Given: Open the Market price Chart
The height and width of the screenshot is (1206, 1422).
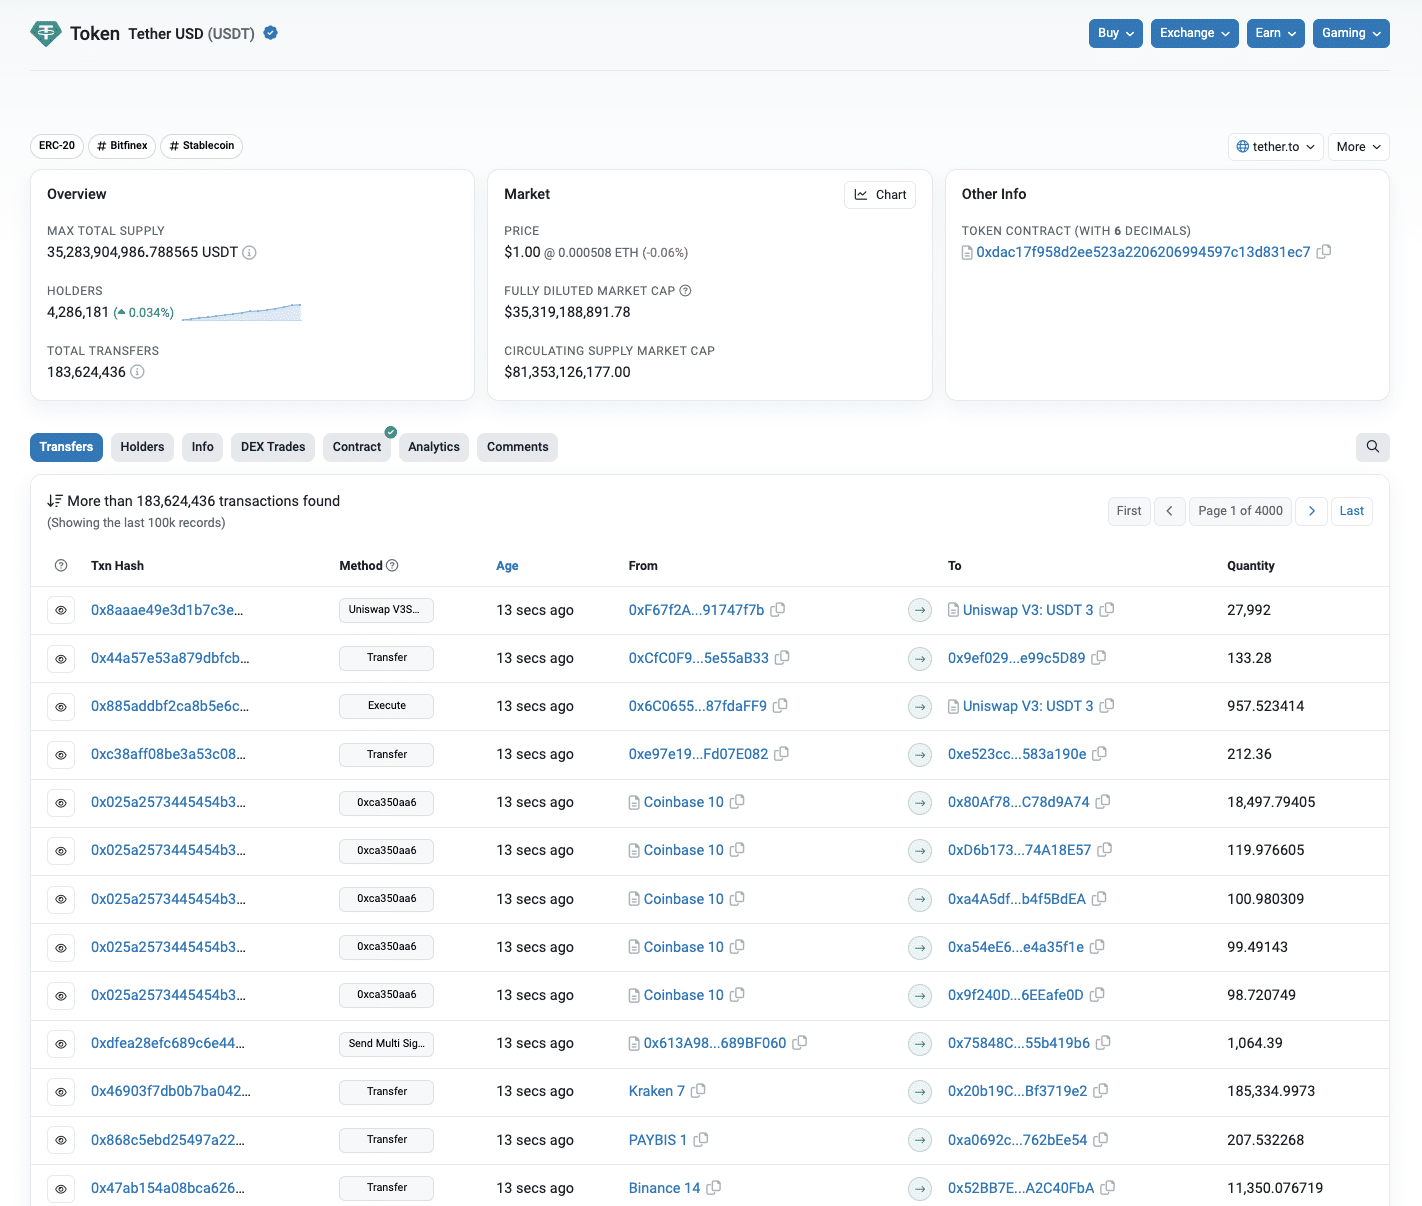Looking at the screenshot, I should point(879,194).
